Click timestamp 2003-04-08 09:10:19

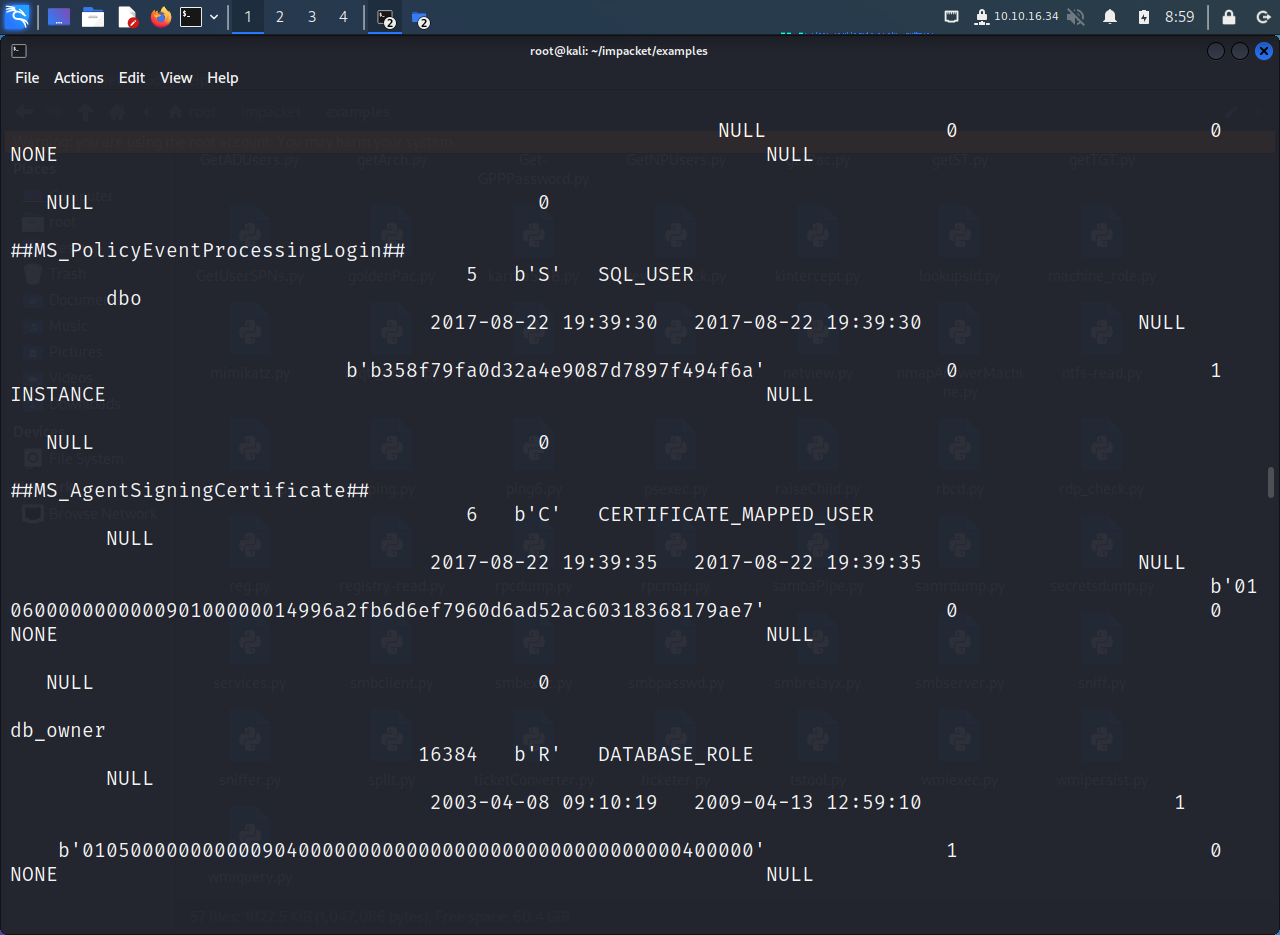(544, 802)
